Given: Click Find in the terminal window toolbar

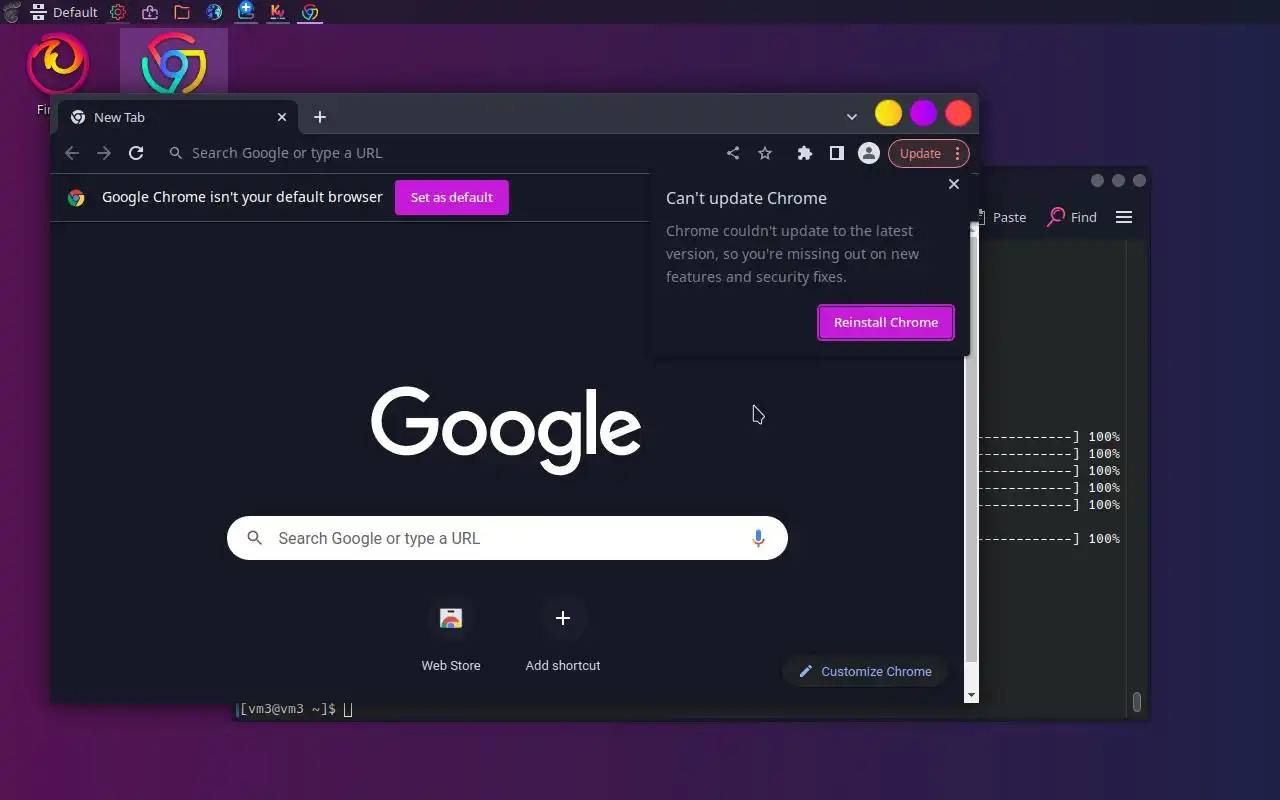Looking at the screenshot, I should pos(1072,217).
